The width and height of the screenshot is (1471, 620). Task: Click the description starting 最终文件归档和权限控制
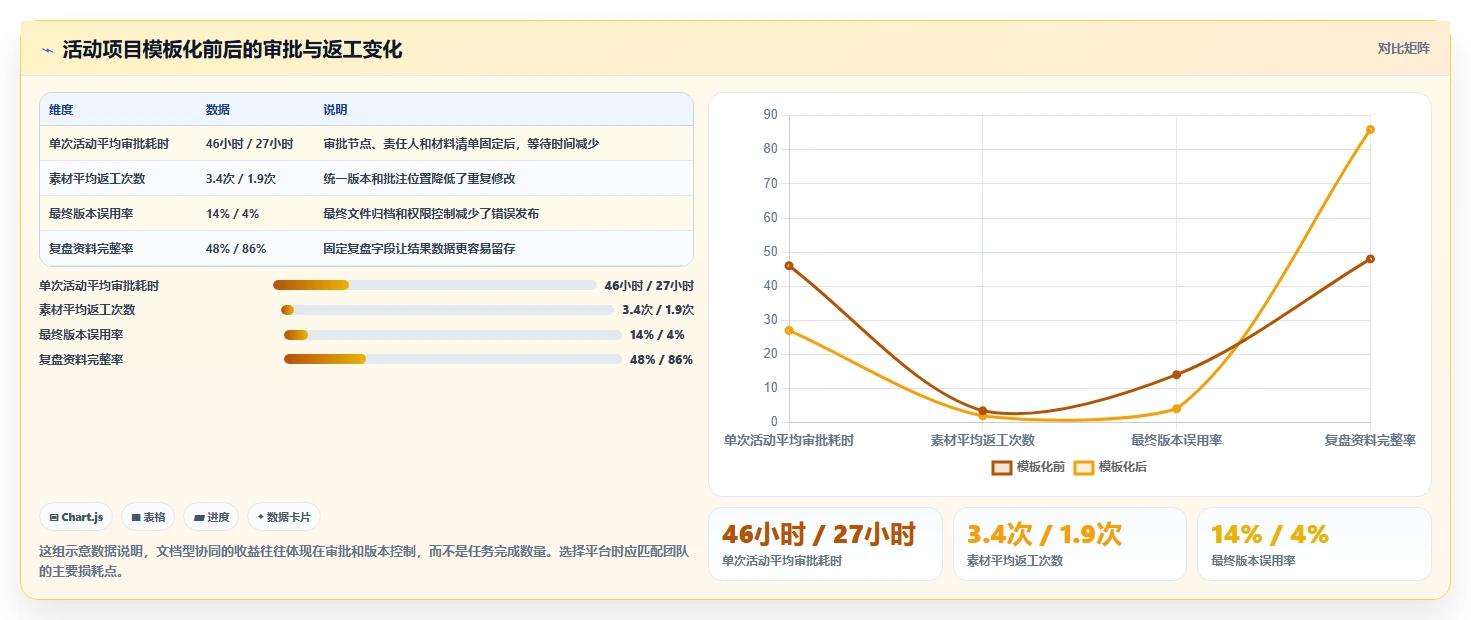point(431,214)
